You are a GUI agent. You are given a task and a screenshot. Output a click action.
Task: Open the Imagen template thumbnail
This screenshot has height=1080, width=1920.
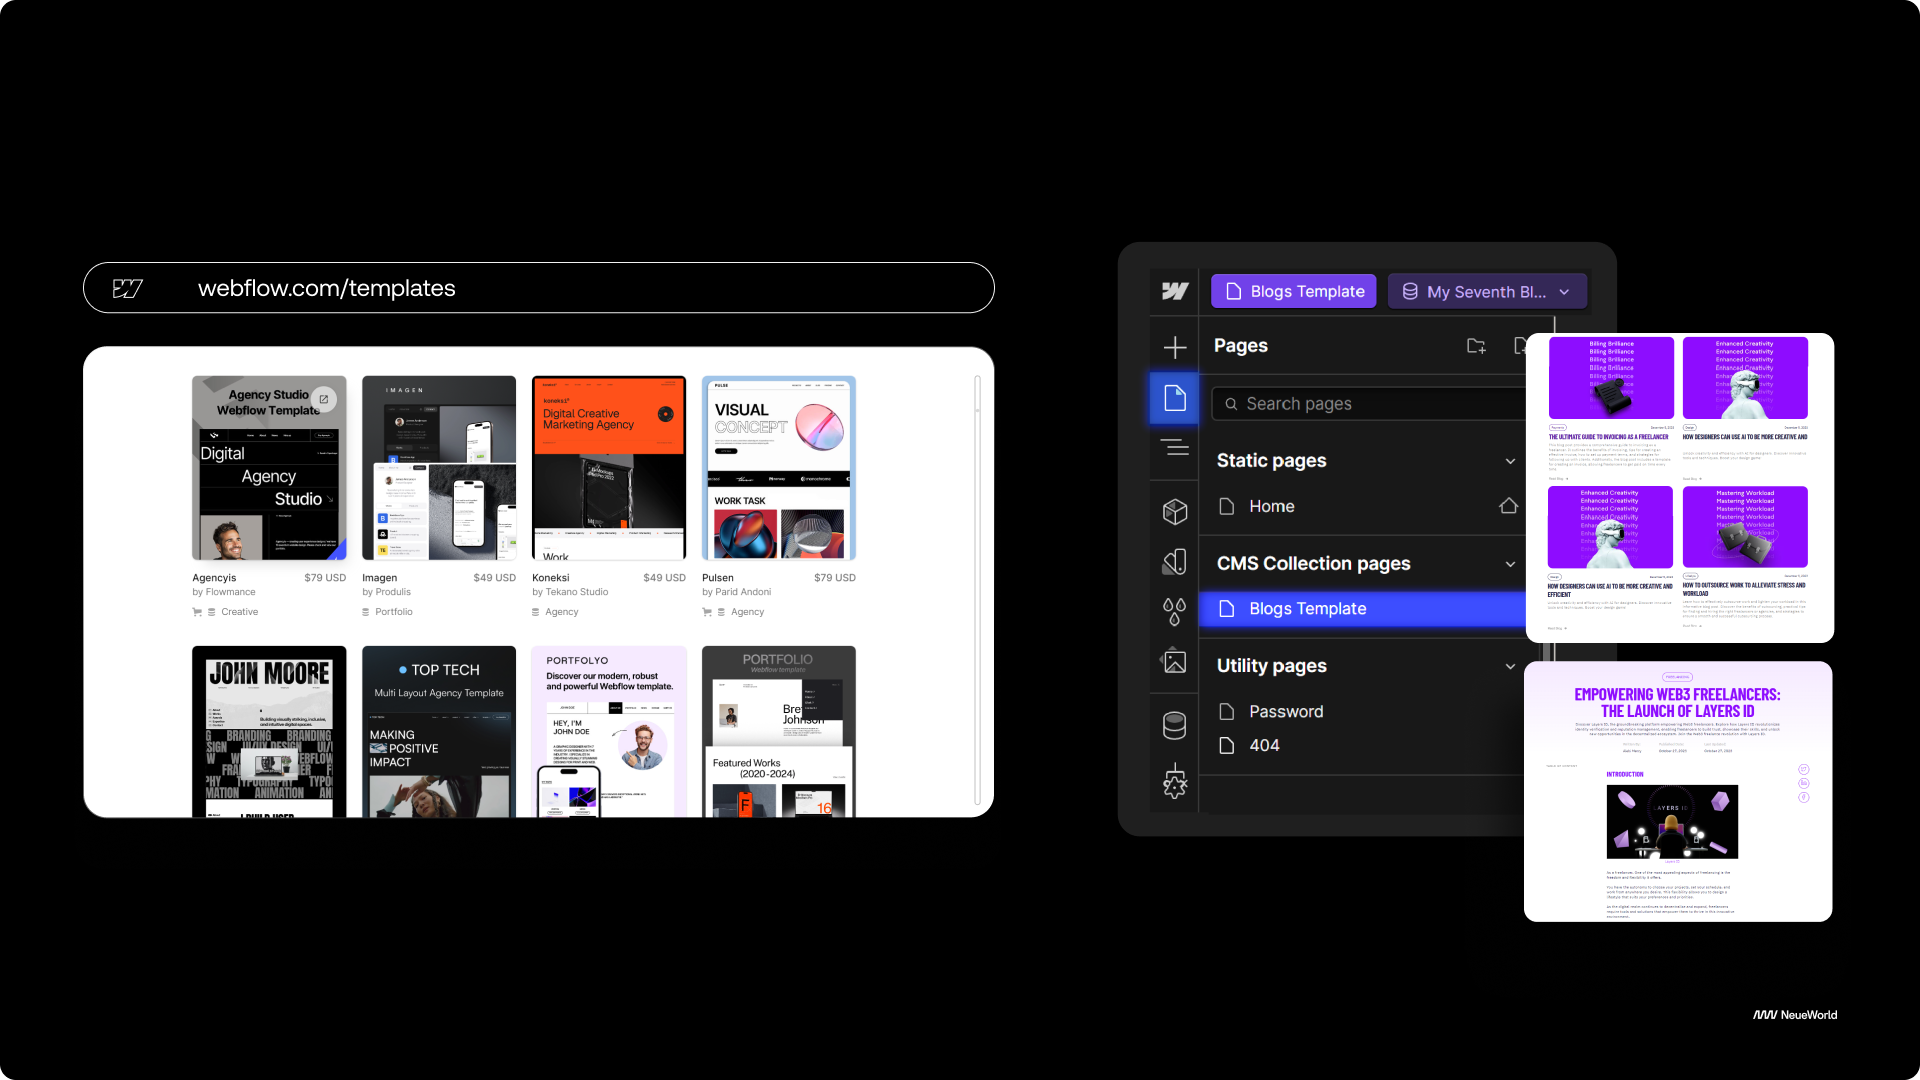point(439,468)
